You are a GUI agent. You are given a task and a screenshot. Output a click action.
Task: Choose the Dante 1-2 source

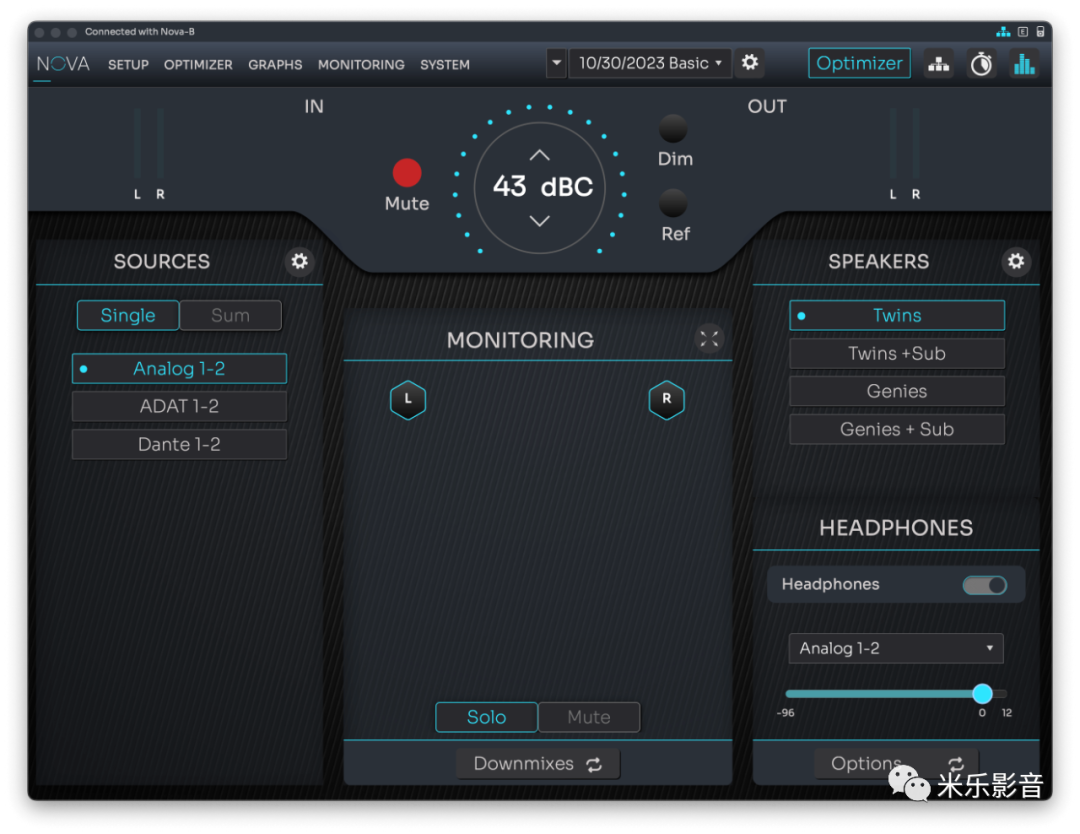tap(179, 444)
